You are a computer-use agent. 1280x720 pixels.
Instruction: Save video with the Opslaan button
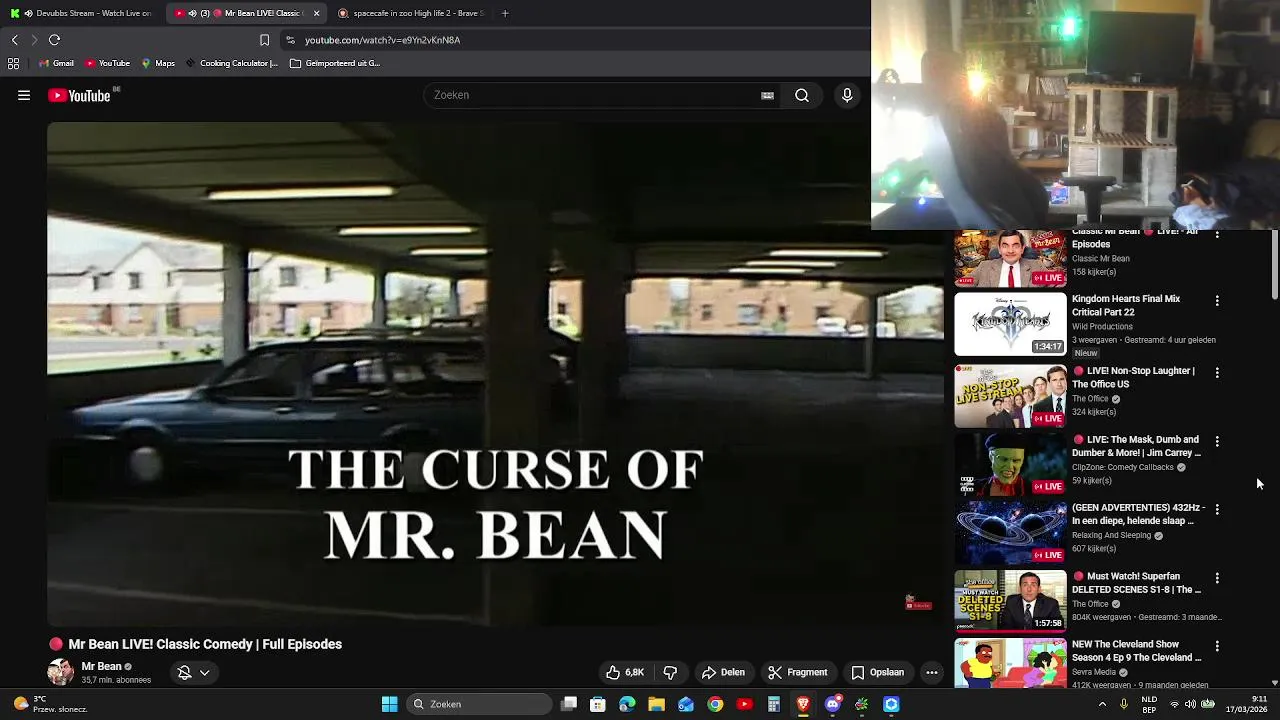point(877,672)
